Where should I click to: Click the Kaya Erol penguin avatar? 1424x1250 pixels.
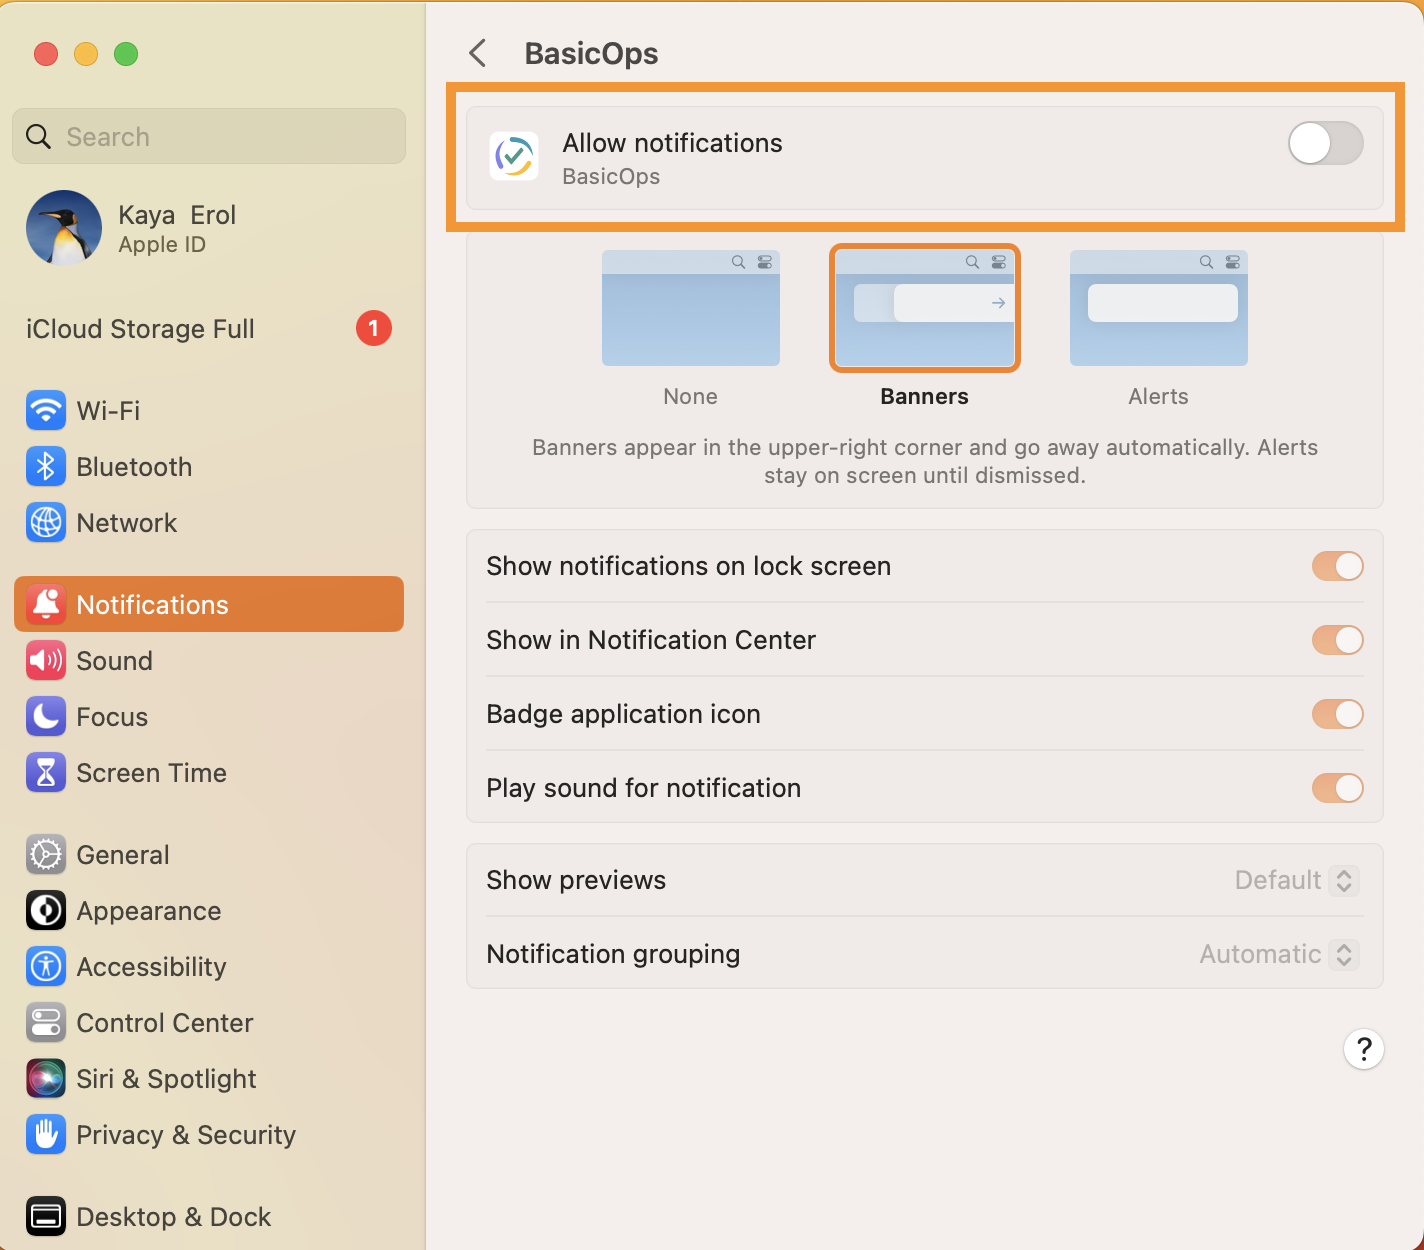[64, 228]
